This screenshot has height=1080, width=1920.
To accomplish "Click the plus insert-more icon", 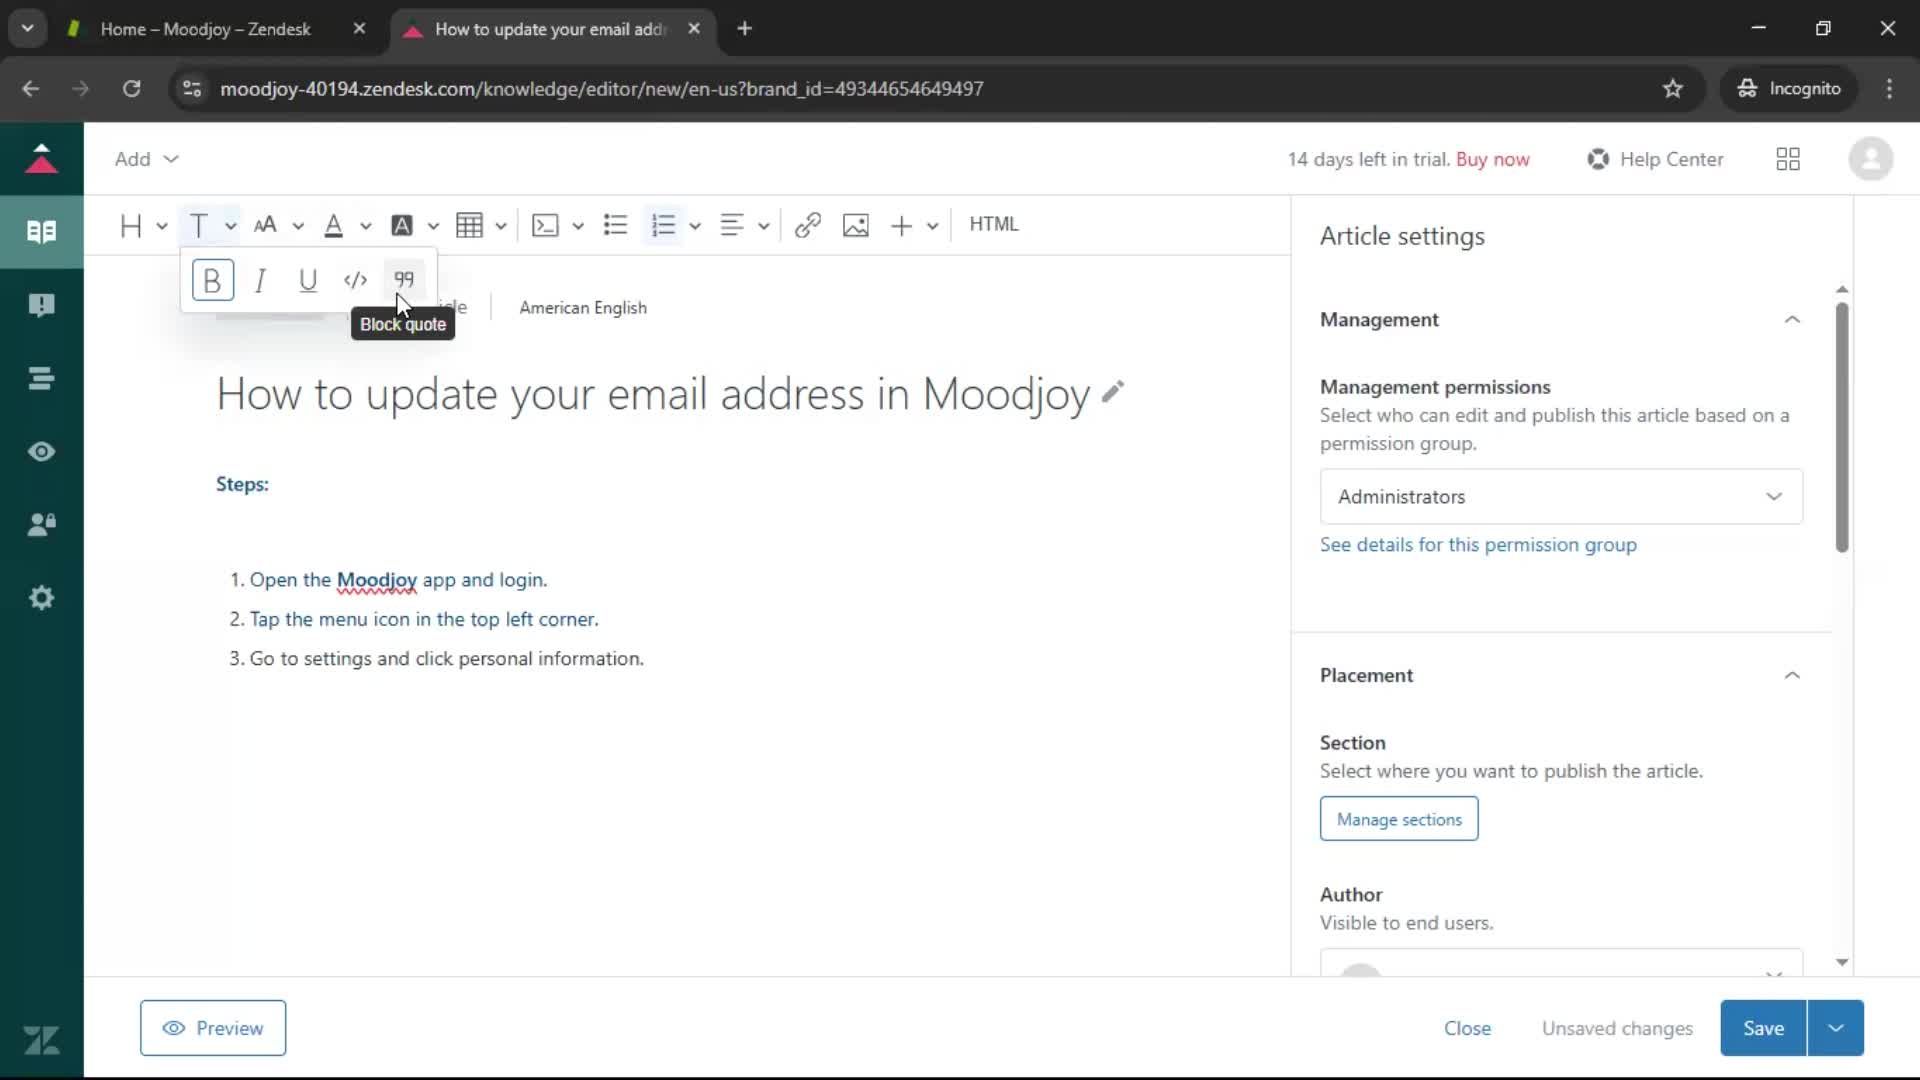I will (902, 226).
